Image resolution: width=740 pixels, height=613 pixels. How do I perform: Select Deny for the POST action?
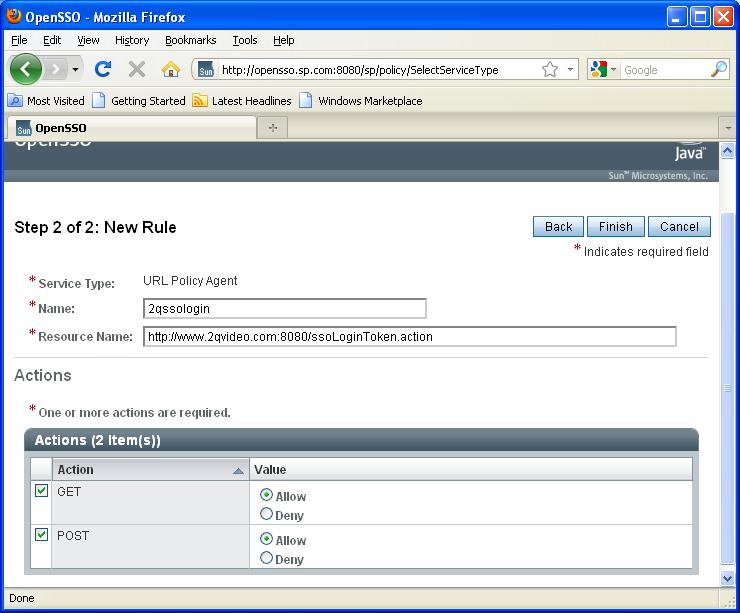click(x=266, y=557)
